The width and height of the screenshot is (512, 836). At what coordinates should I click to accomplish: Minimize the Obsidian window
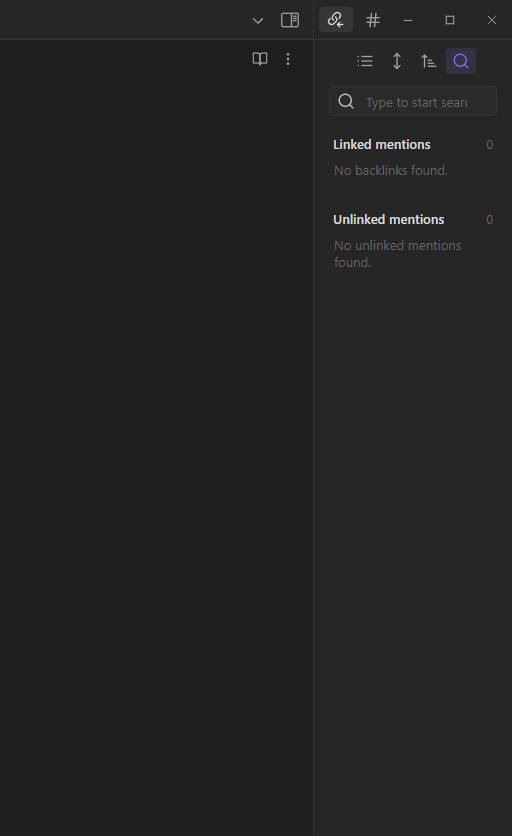pos(408,20)
